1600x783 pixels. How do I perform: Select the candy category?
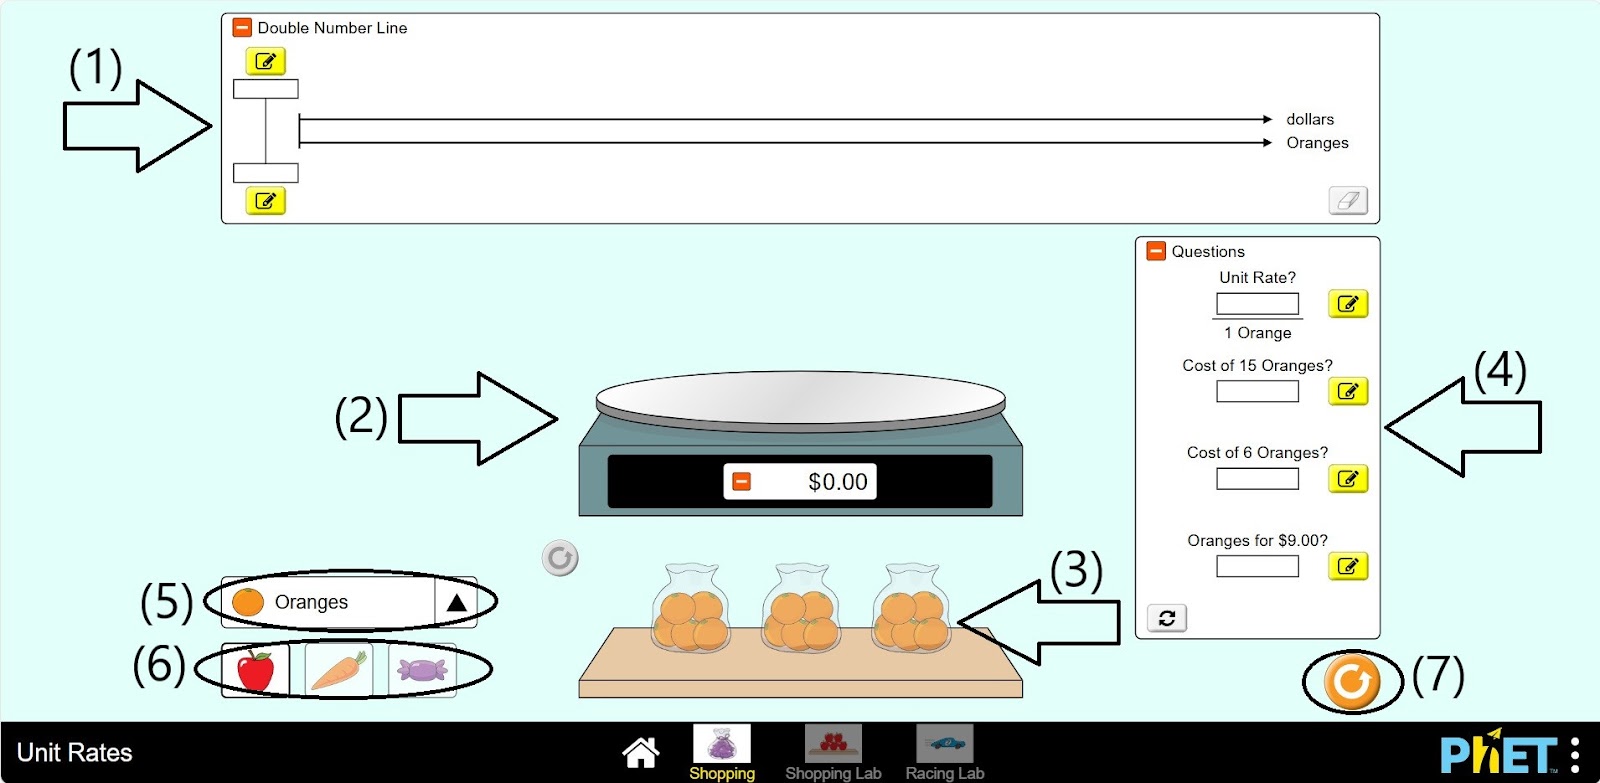click(422, 670)
